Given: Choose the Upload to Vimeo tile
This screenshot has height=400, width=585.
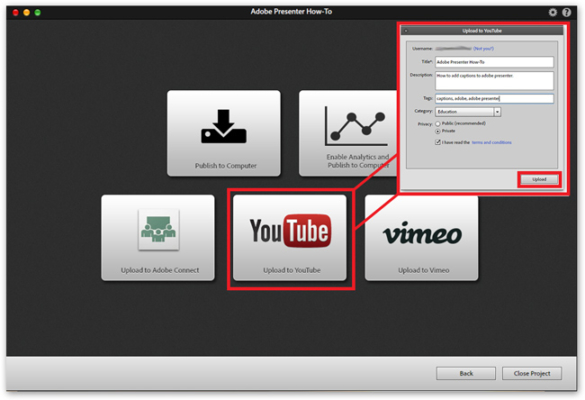Looking at the screenshot, I should tap(422, 238).
